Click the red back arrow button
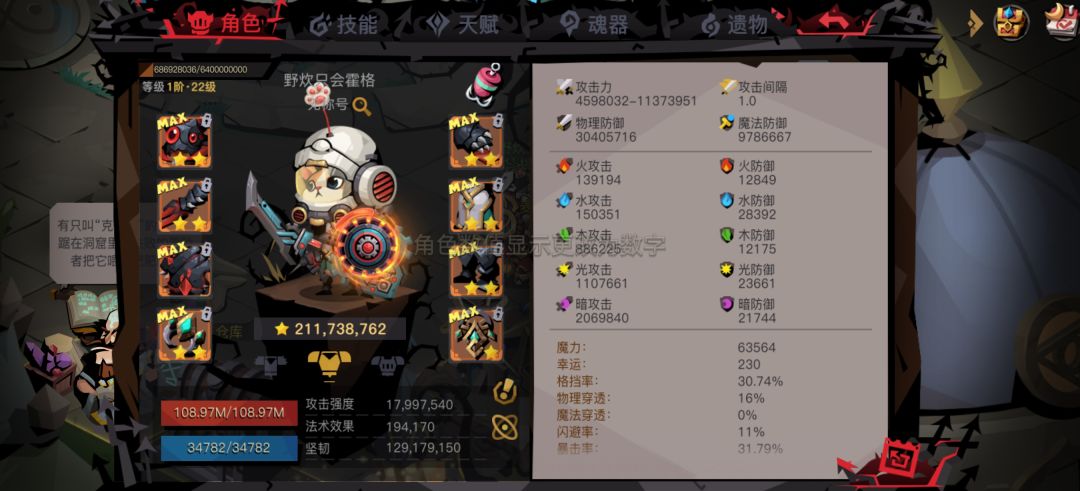 point(833,20)
